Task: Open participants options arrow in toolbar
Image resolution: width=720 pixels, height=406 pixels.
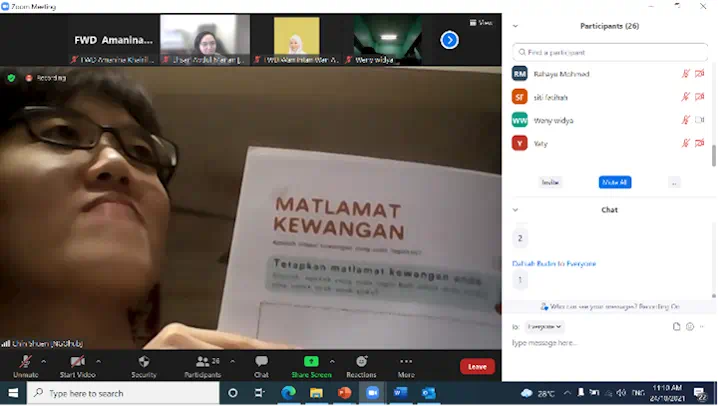Action: (x=233, y=362)
